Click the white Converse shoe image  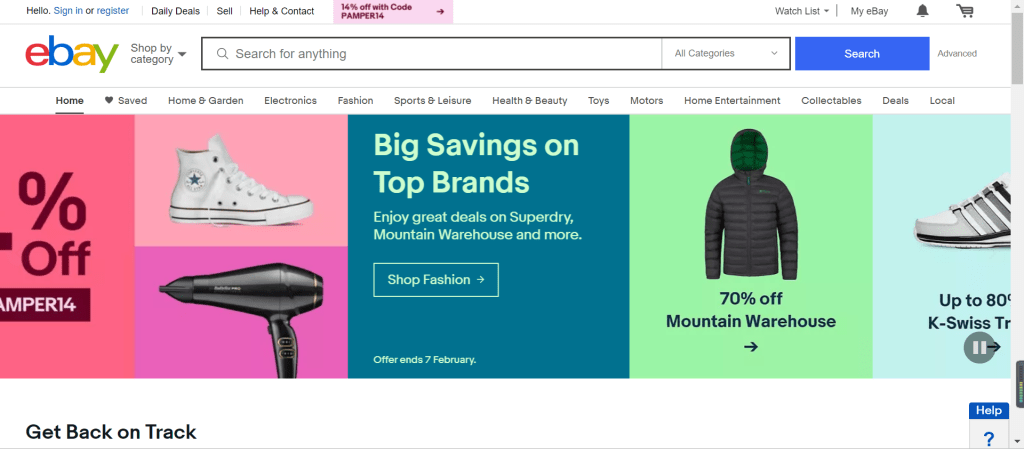pyautogui.click(x=240, y=181)
